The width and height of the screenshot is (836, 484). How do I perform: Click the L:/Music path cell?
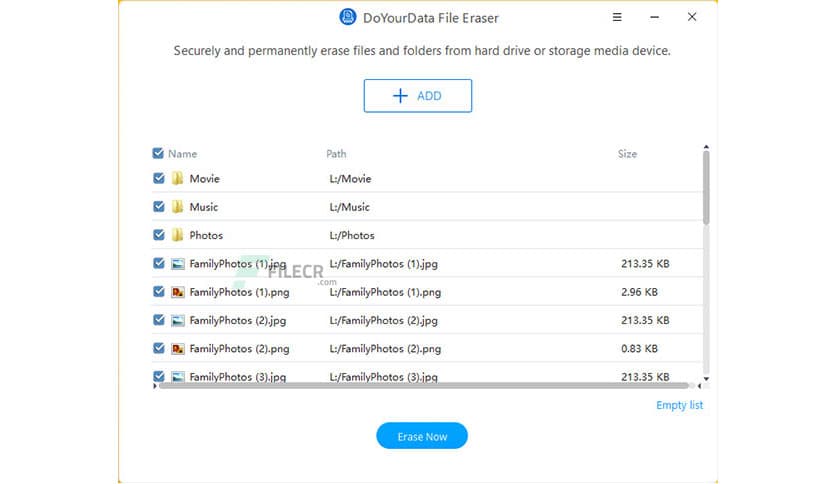[349, 207]
